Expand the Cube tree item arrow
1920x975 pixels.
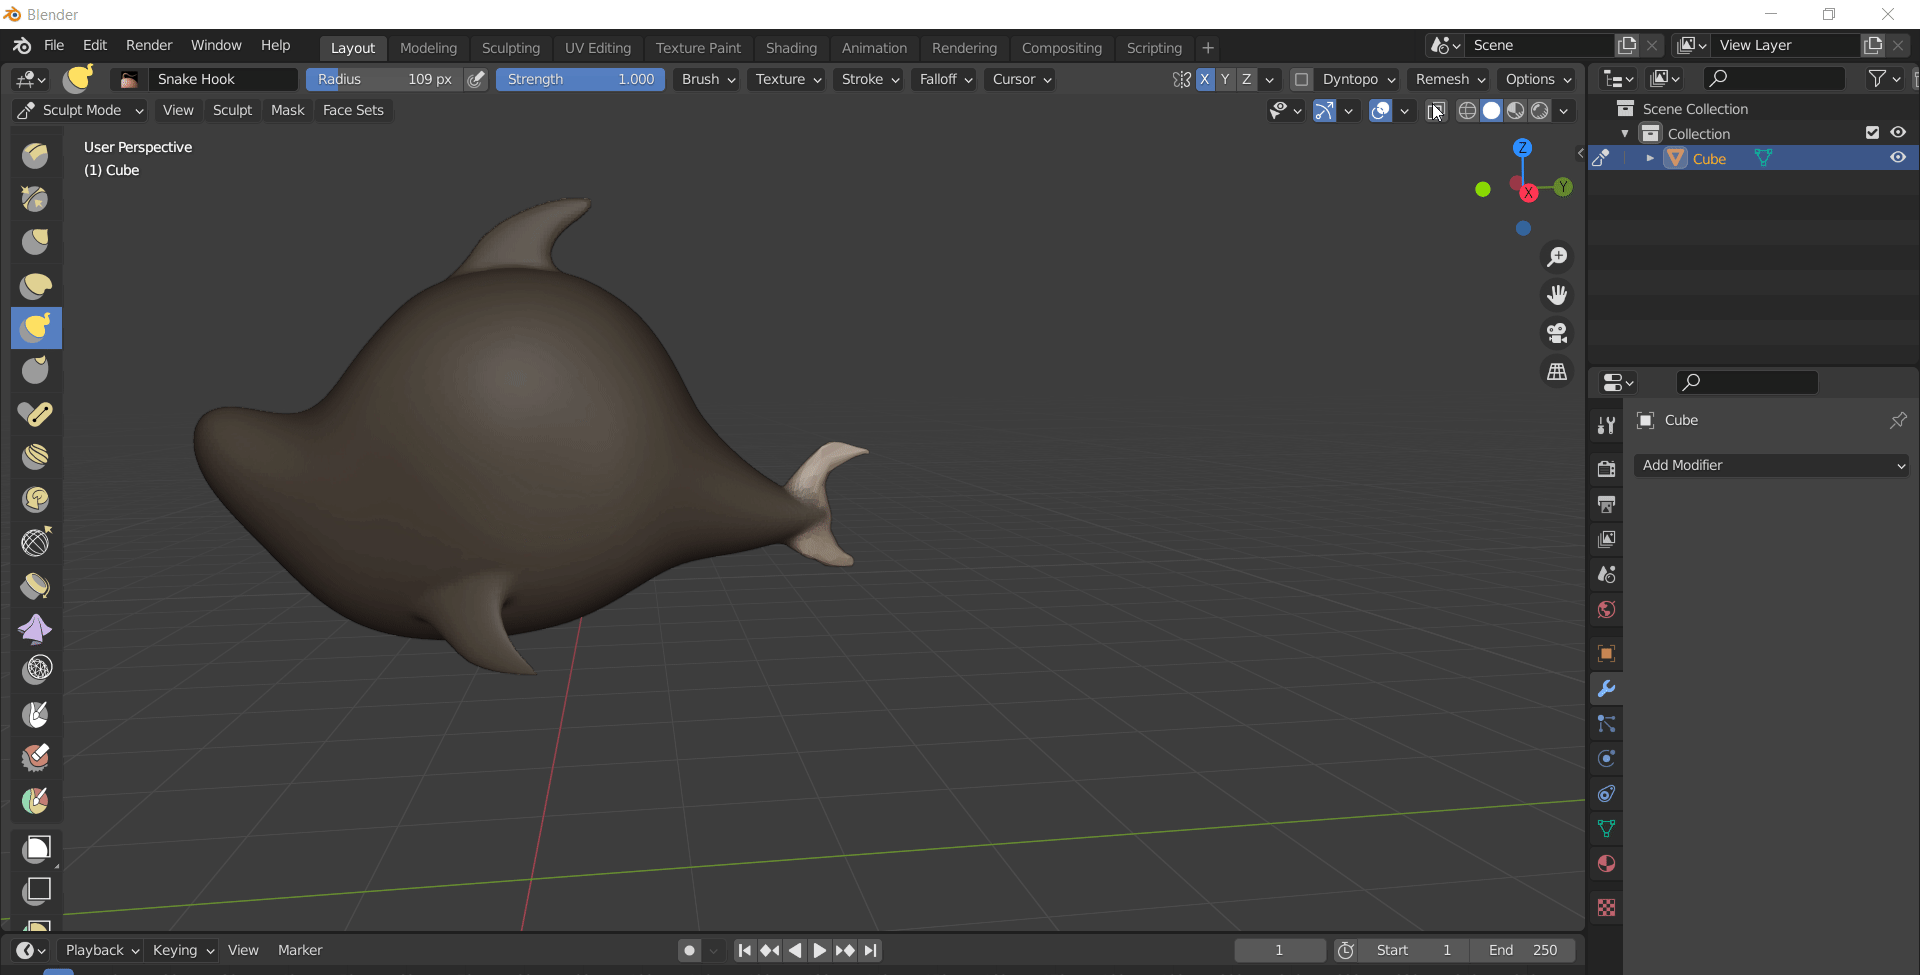[x=1650, y=158]
